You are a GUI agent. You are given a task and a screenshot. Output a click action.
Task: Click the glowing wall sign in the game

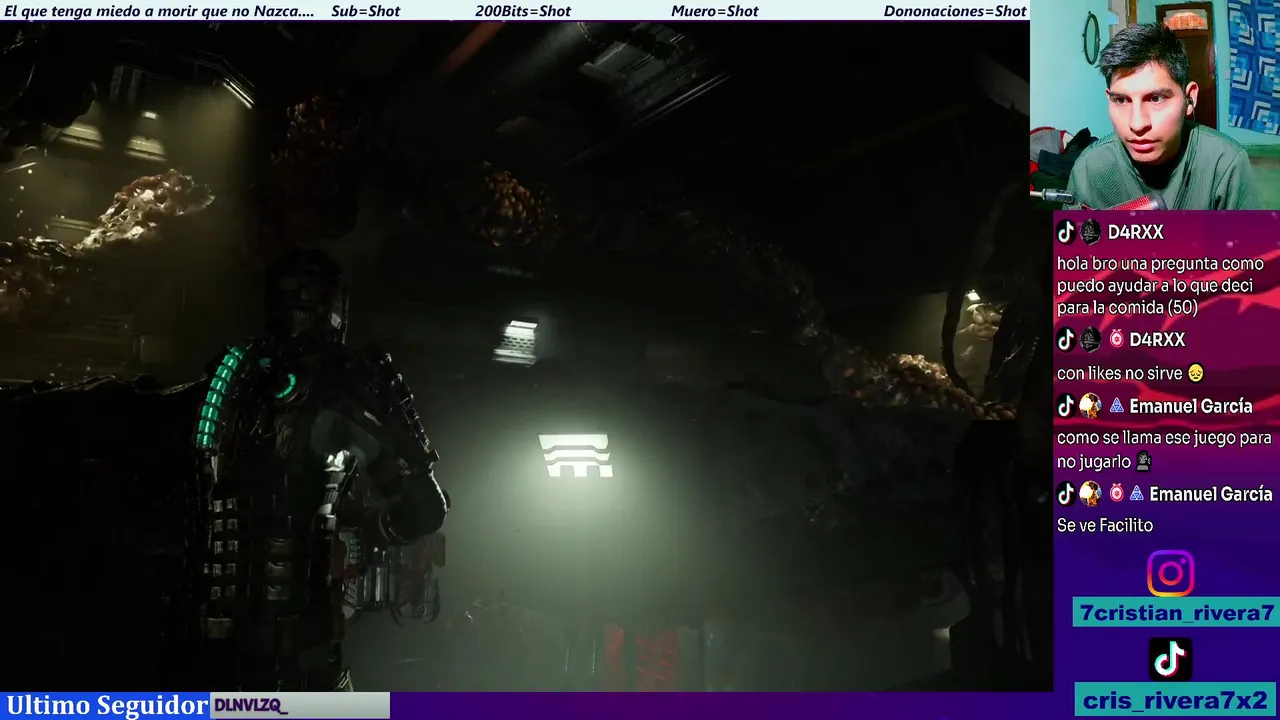click(x=575, y=455)
